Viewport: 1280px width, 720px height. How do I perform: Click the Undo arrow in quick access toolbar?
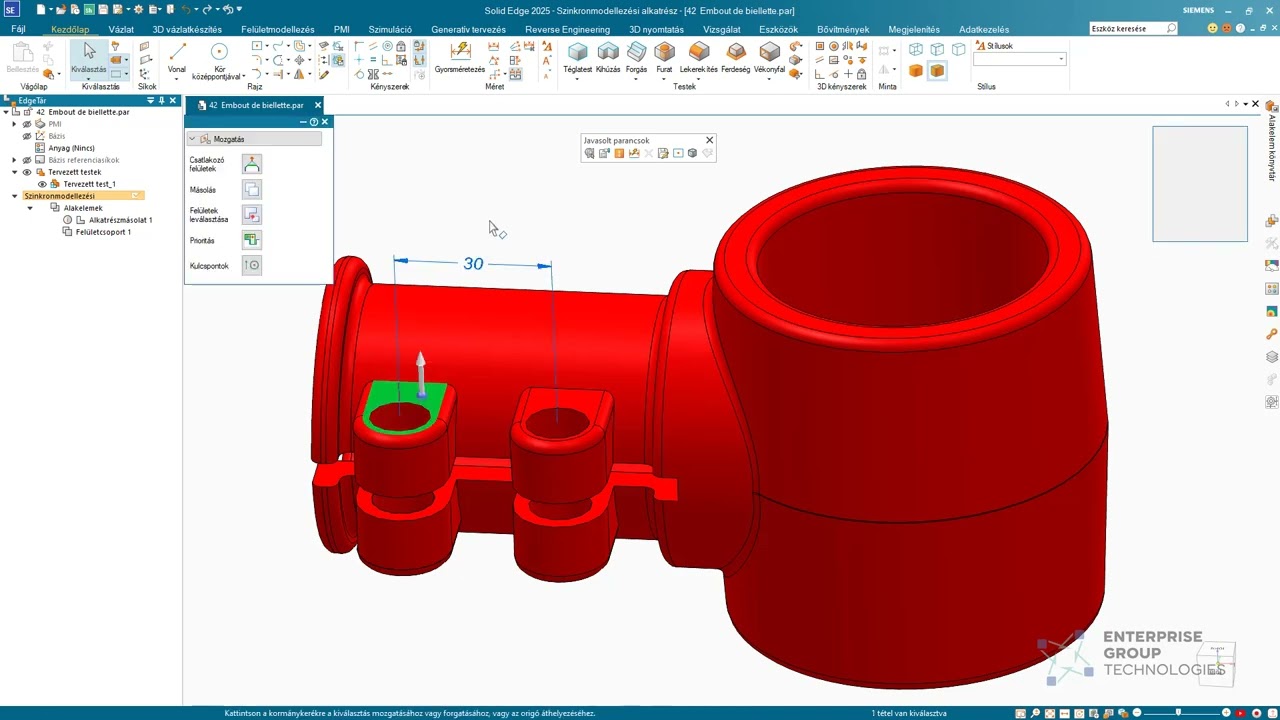(x=186, y=9)
